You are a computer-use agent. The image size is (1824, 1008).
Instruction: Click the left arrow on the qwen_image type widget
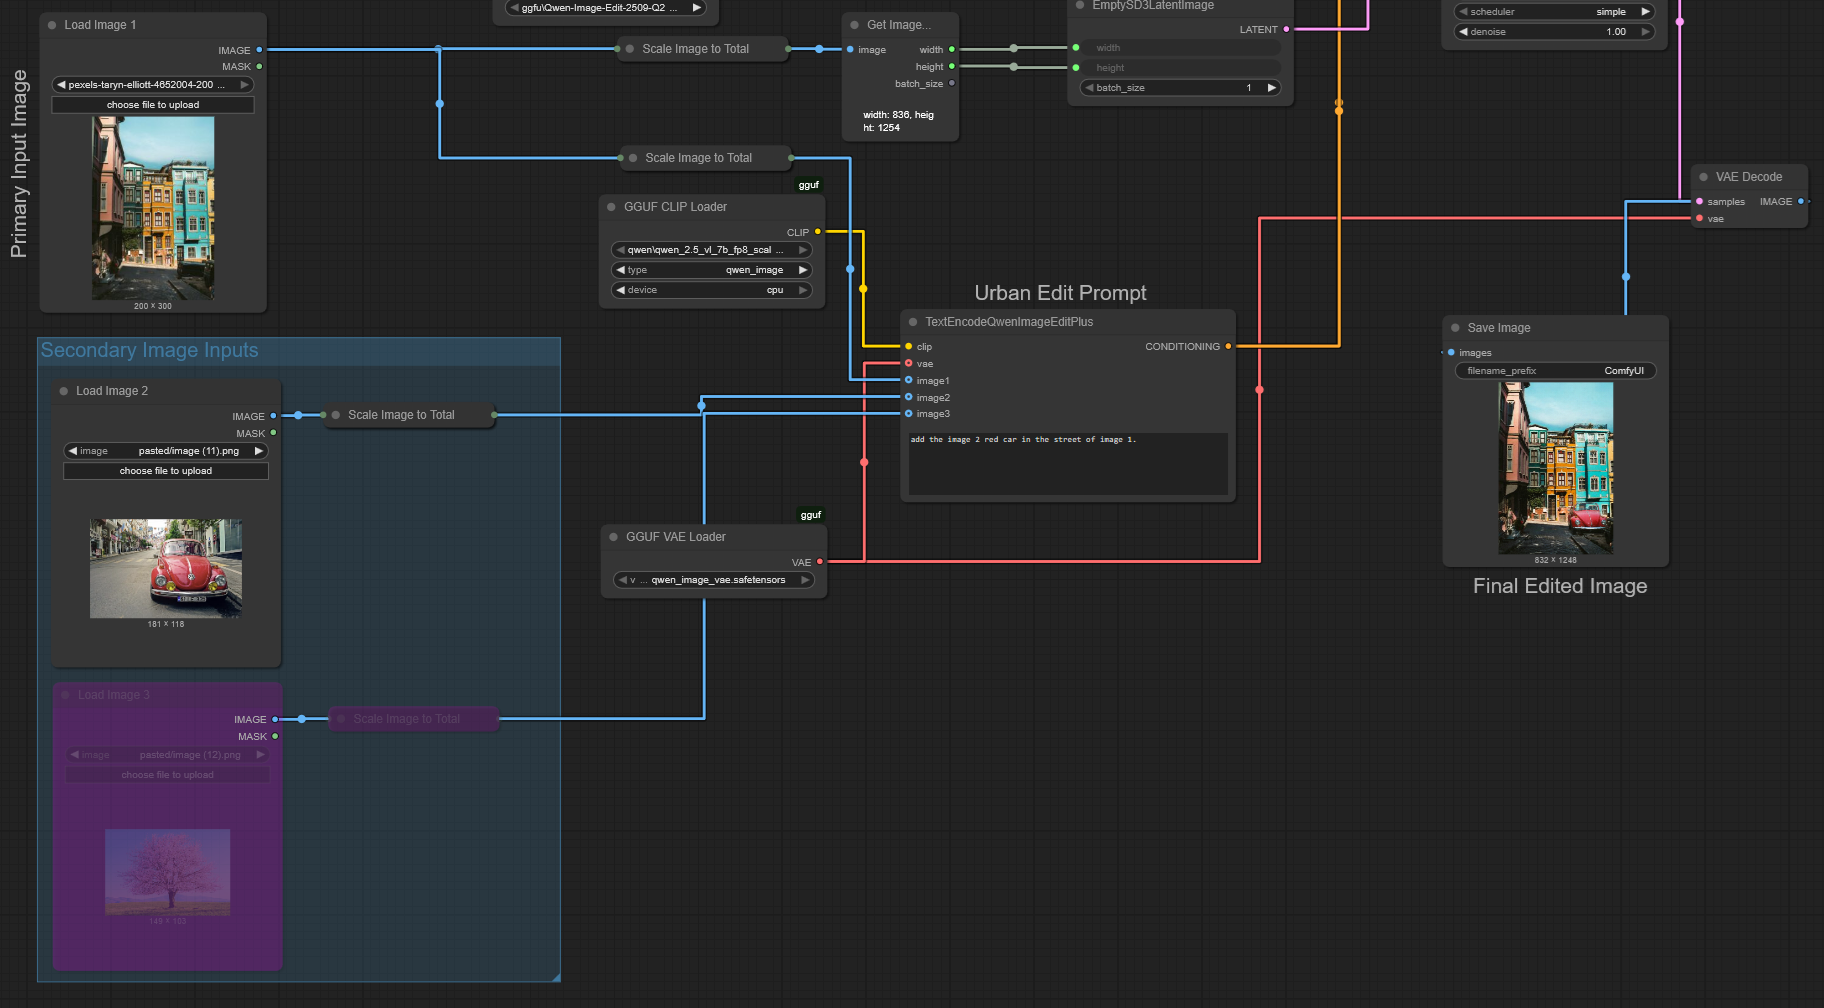[x=621, y=270]
